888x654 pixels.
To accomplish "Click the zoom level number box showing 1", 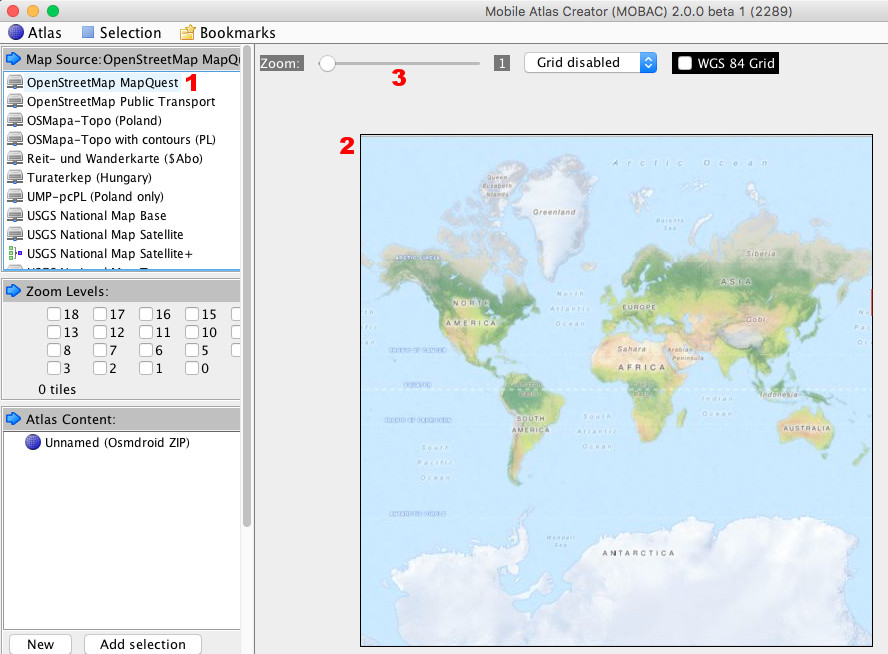I will (502, 63).
